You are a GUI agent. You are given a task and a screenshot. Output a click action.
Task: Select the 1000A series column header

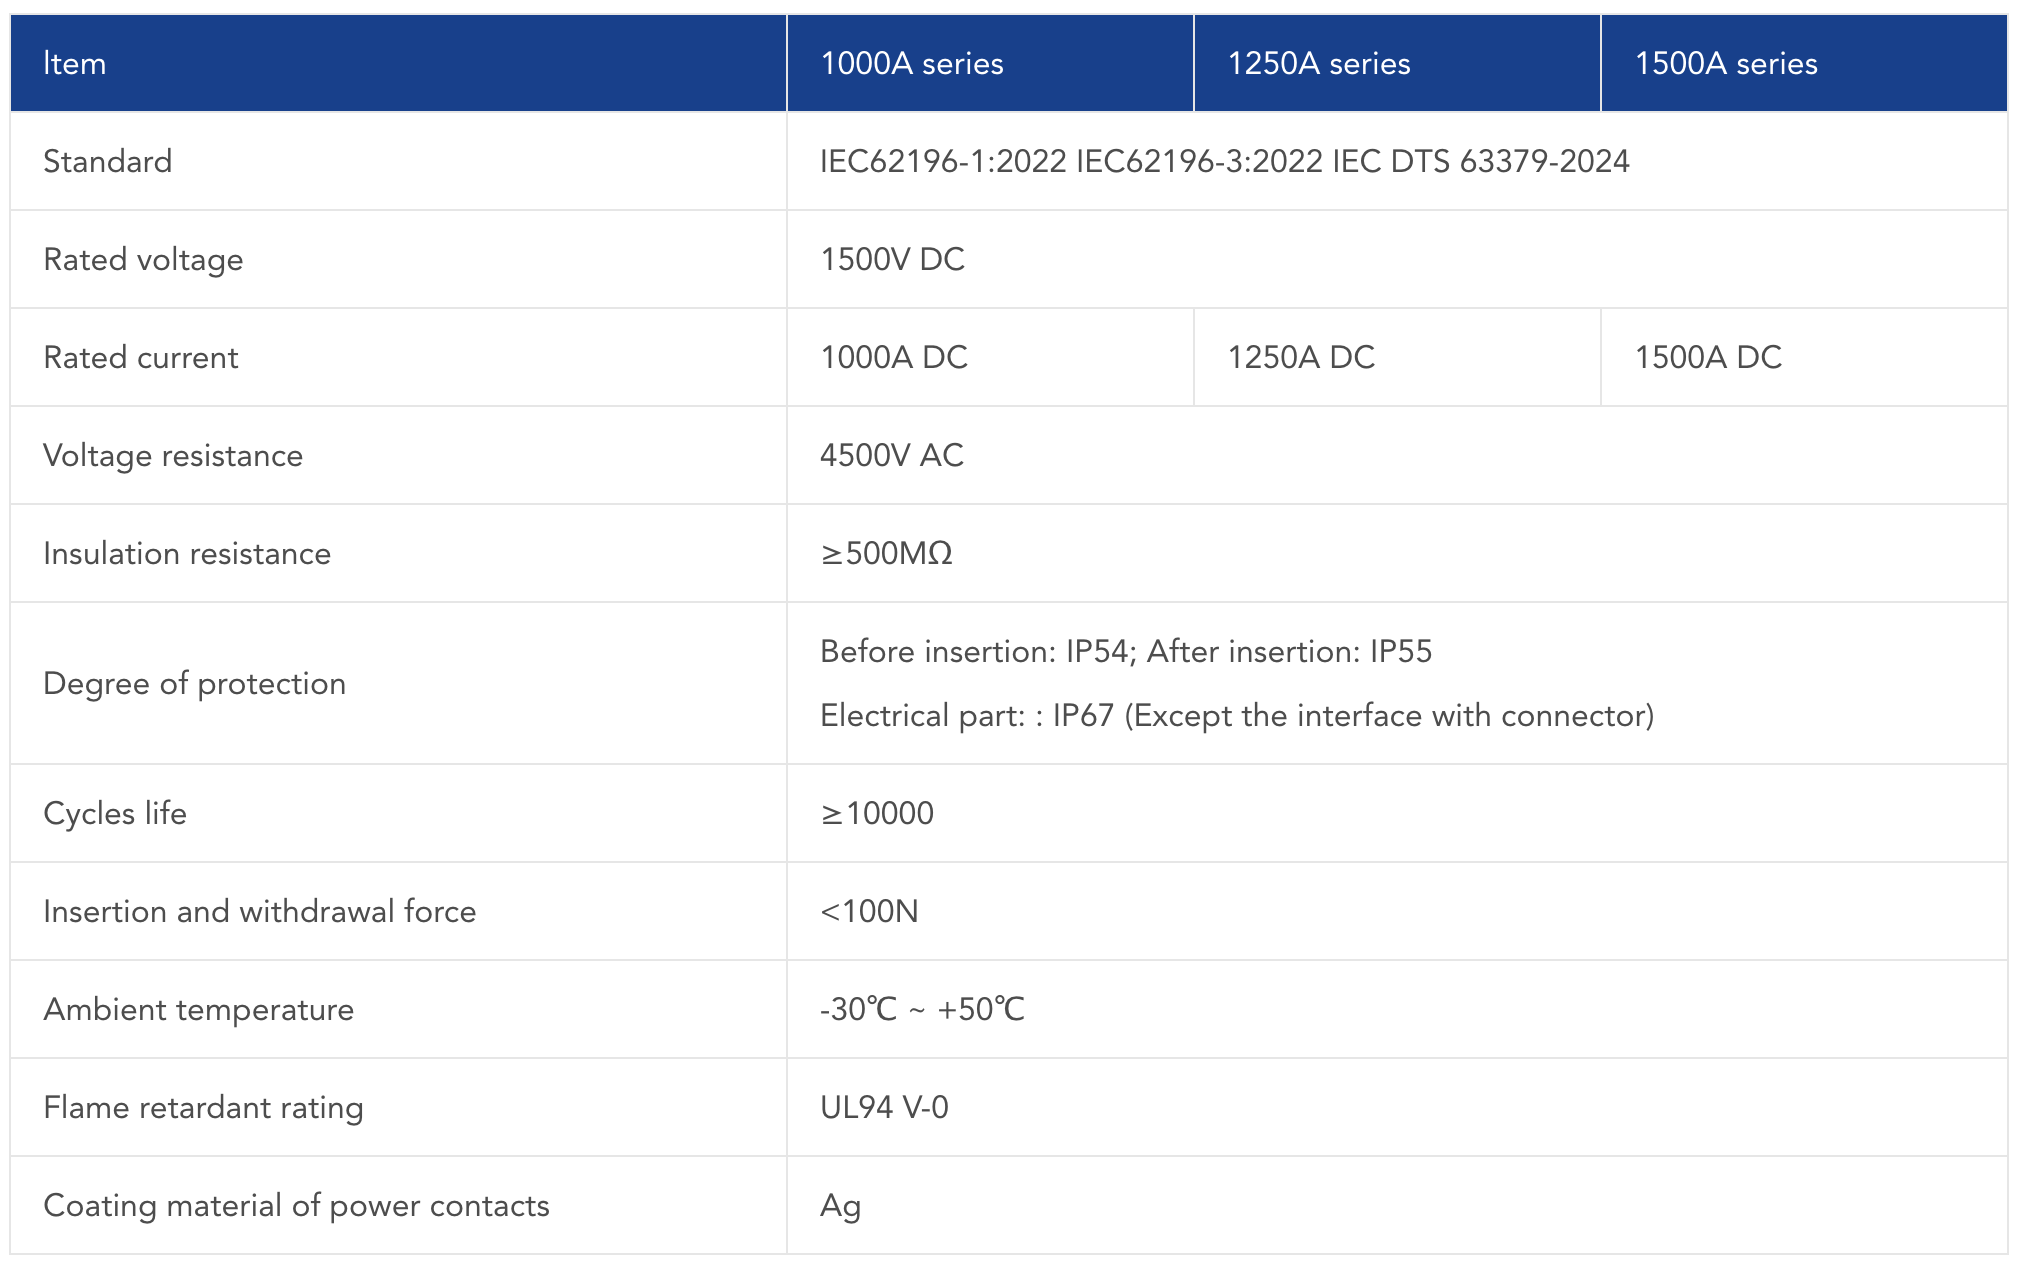coord(911,64)
